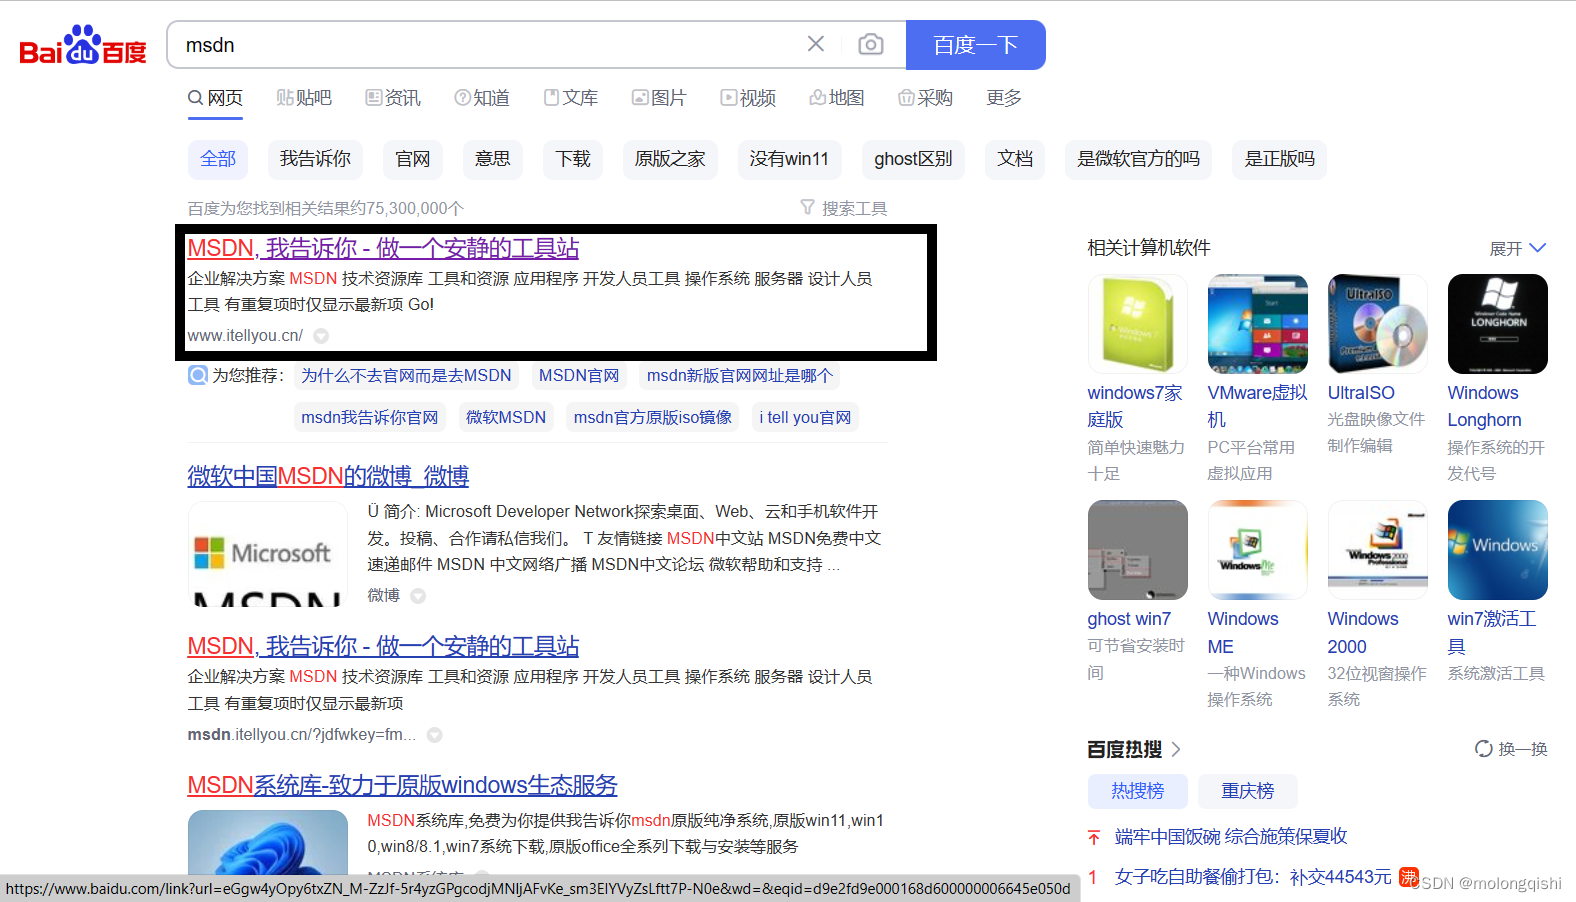This screenshot has height=902, width=1576.
Task: Select the 是微软官方的吗 filter chip
Action: tap(1138, 159)
